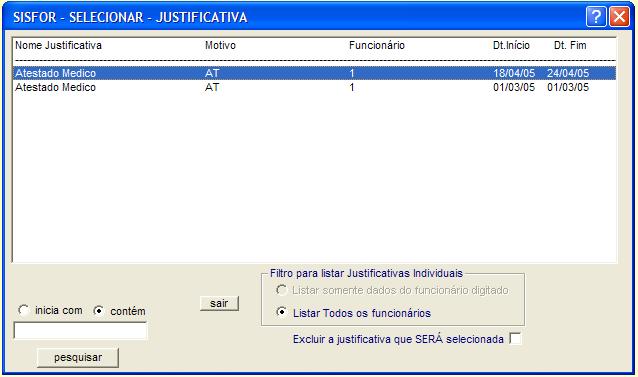This screenshot has width=638, height=377.
Task: Select the 'inicia com' radio button
Action: (x=23, y=310)
